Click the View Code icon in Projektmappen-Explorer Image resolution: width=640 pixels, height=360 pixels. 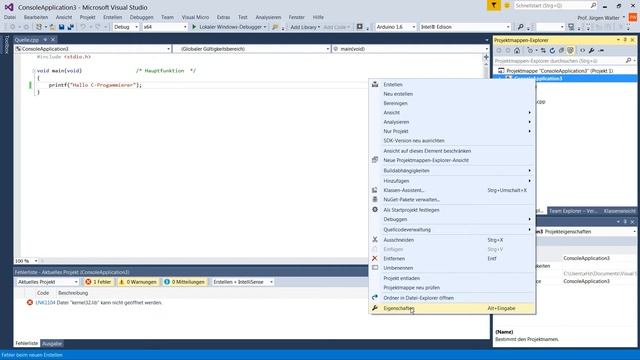coord(582,51)
